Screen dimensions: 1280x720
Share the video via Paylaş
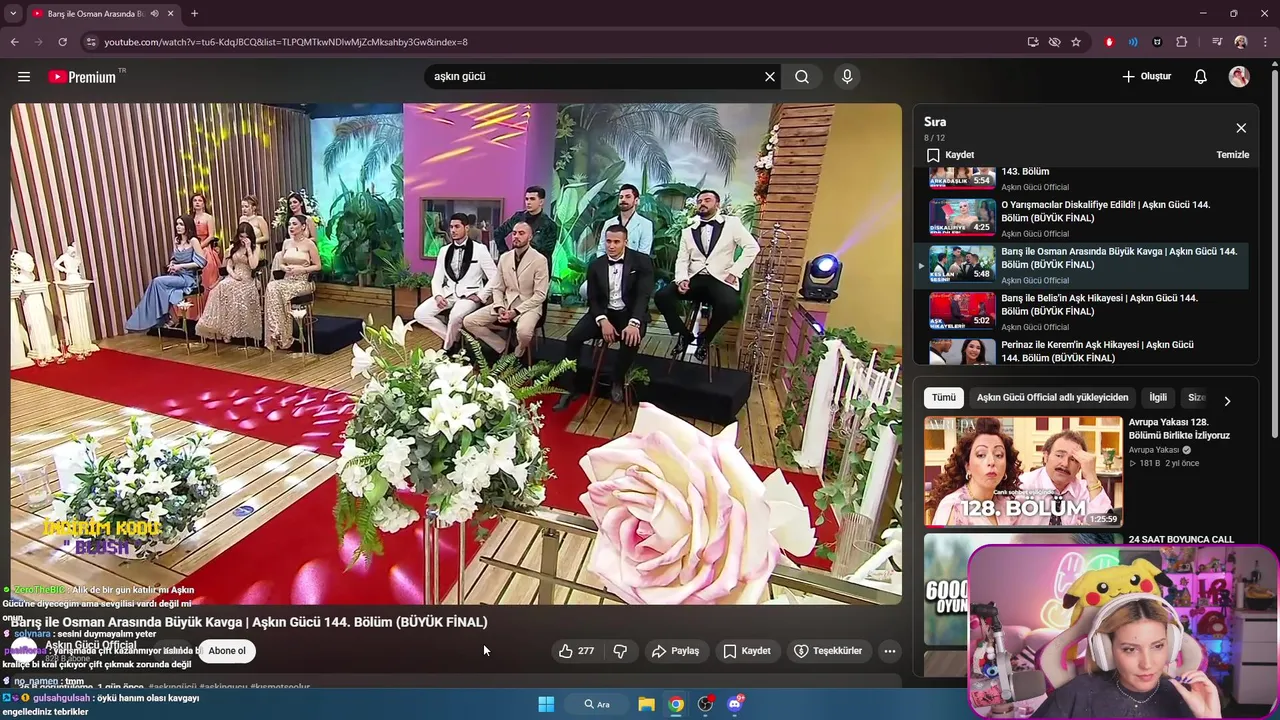point(675,651)
